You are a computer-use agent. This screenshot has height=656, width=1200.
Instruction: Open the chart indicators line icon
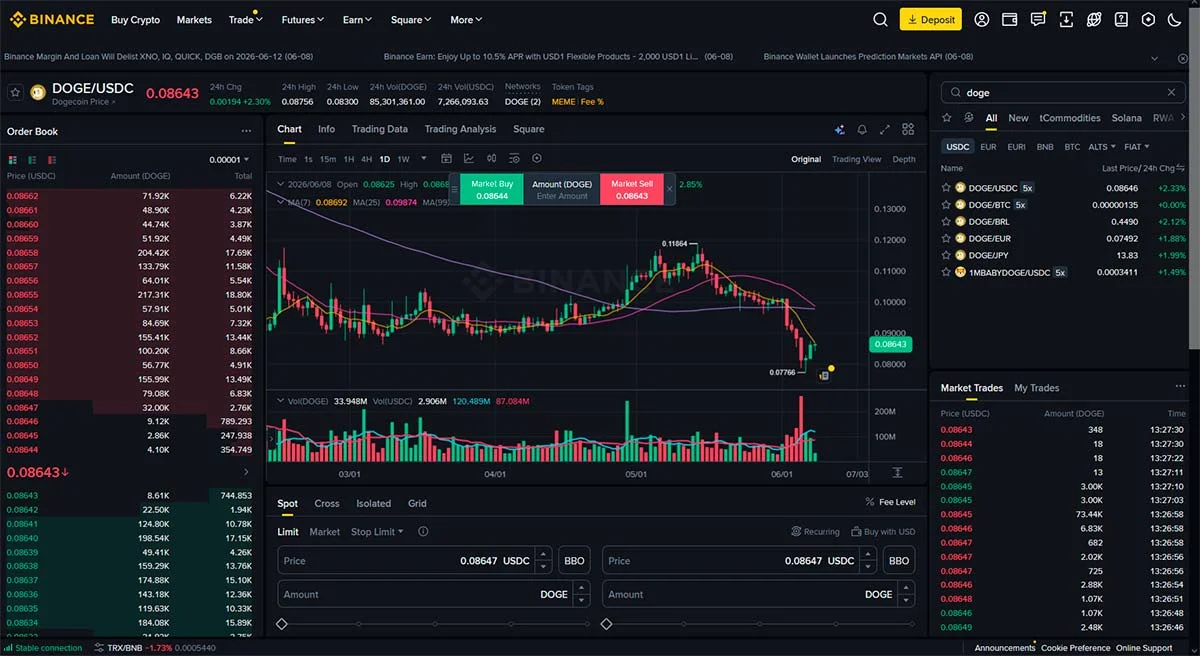point(469,158)
